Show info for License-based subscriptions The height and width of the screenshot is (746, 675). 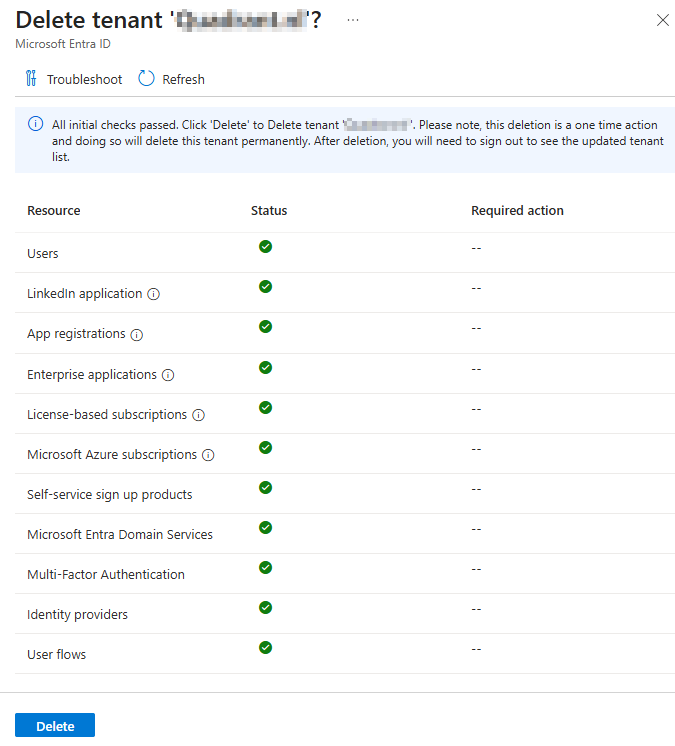click(198, 415)
